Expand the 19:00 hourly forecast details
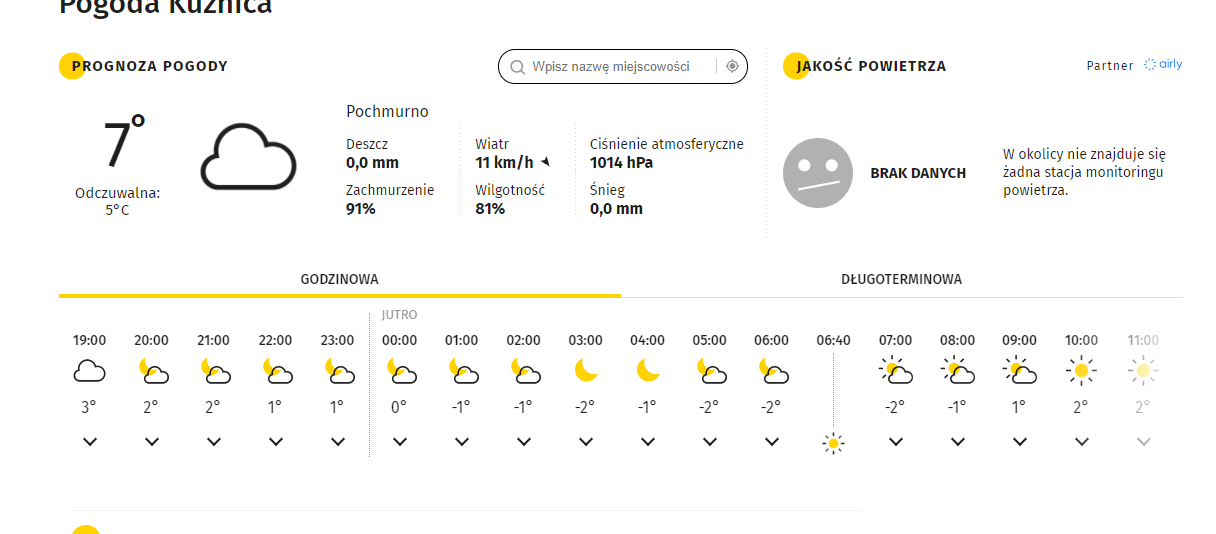Viewport: 1216px width, 534px height. click(x=90, y=442)
